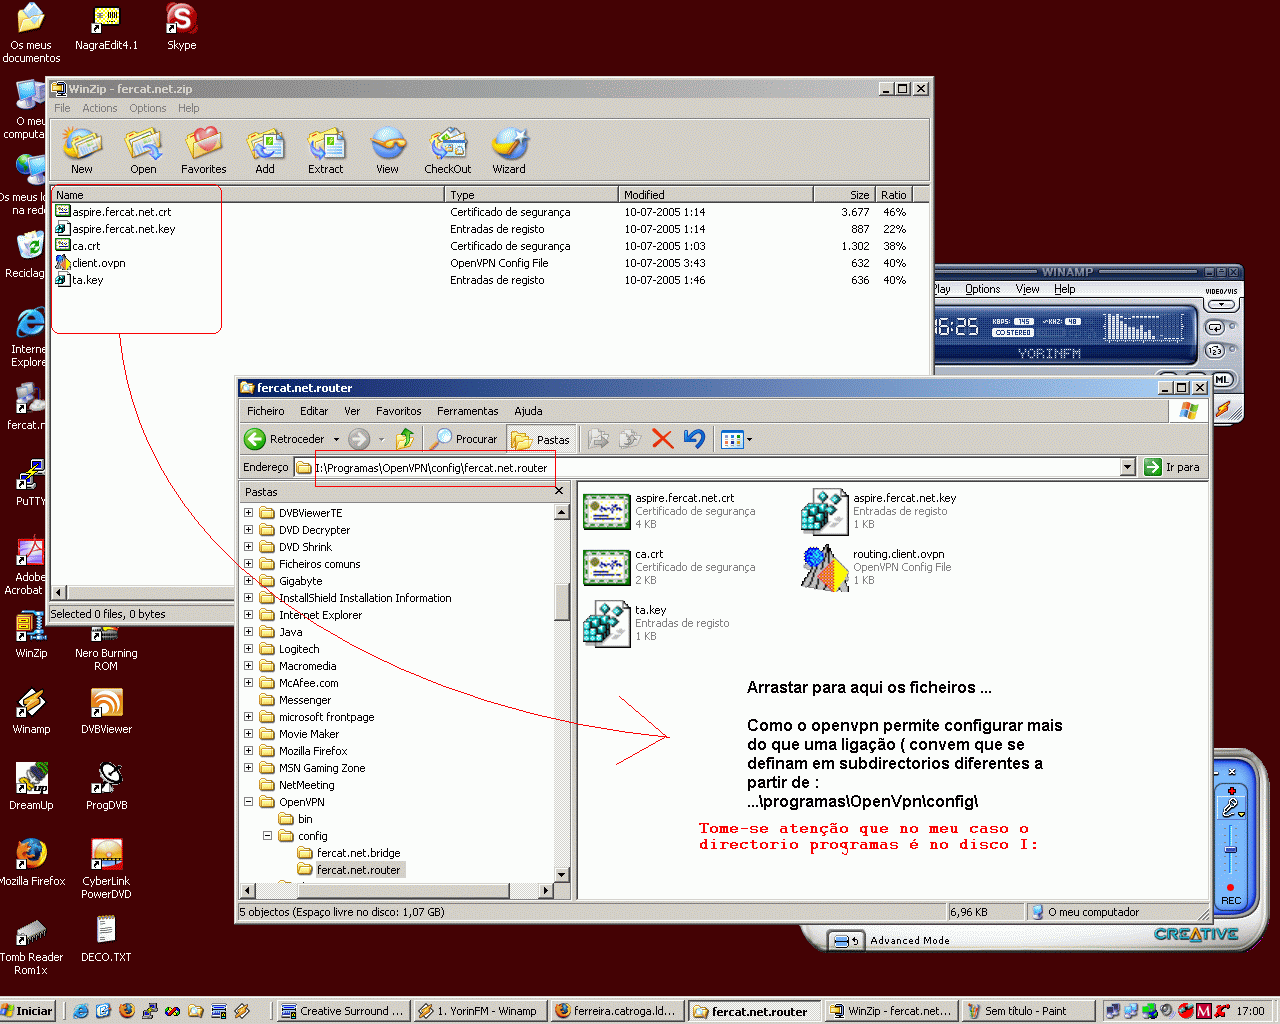This screenshot has width=1280, height=1024.
Task: Click the Undo arrow in Explorer toolbar
Action: click(694, 439)
